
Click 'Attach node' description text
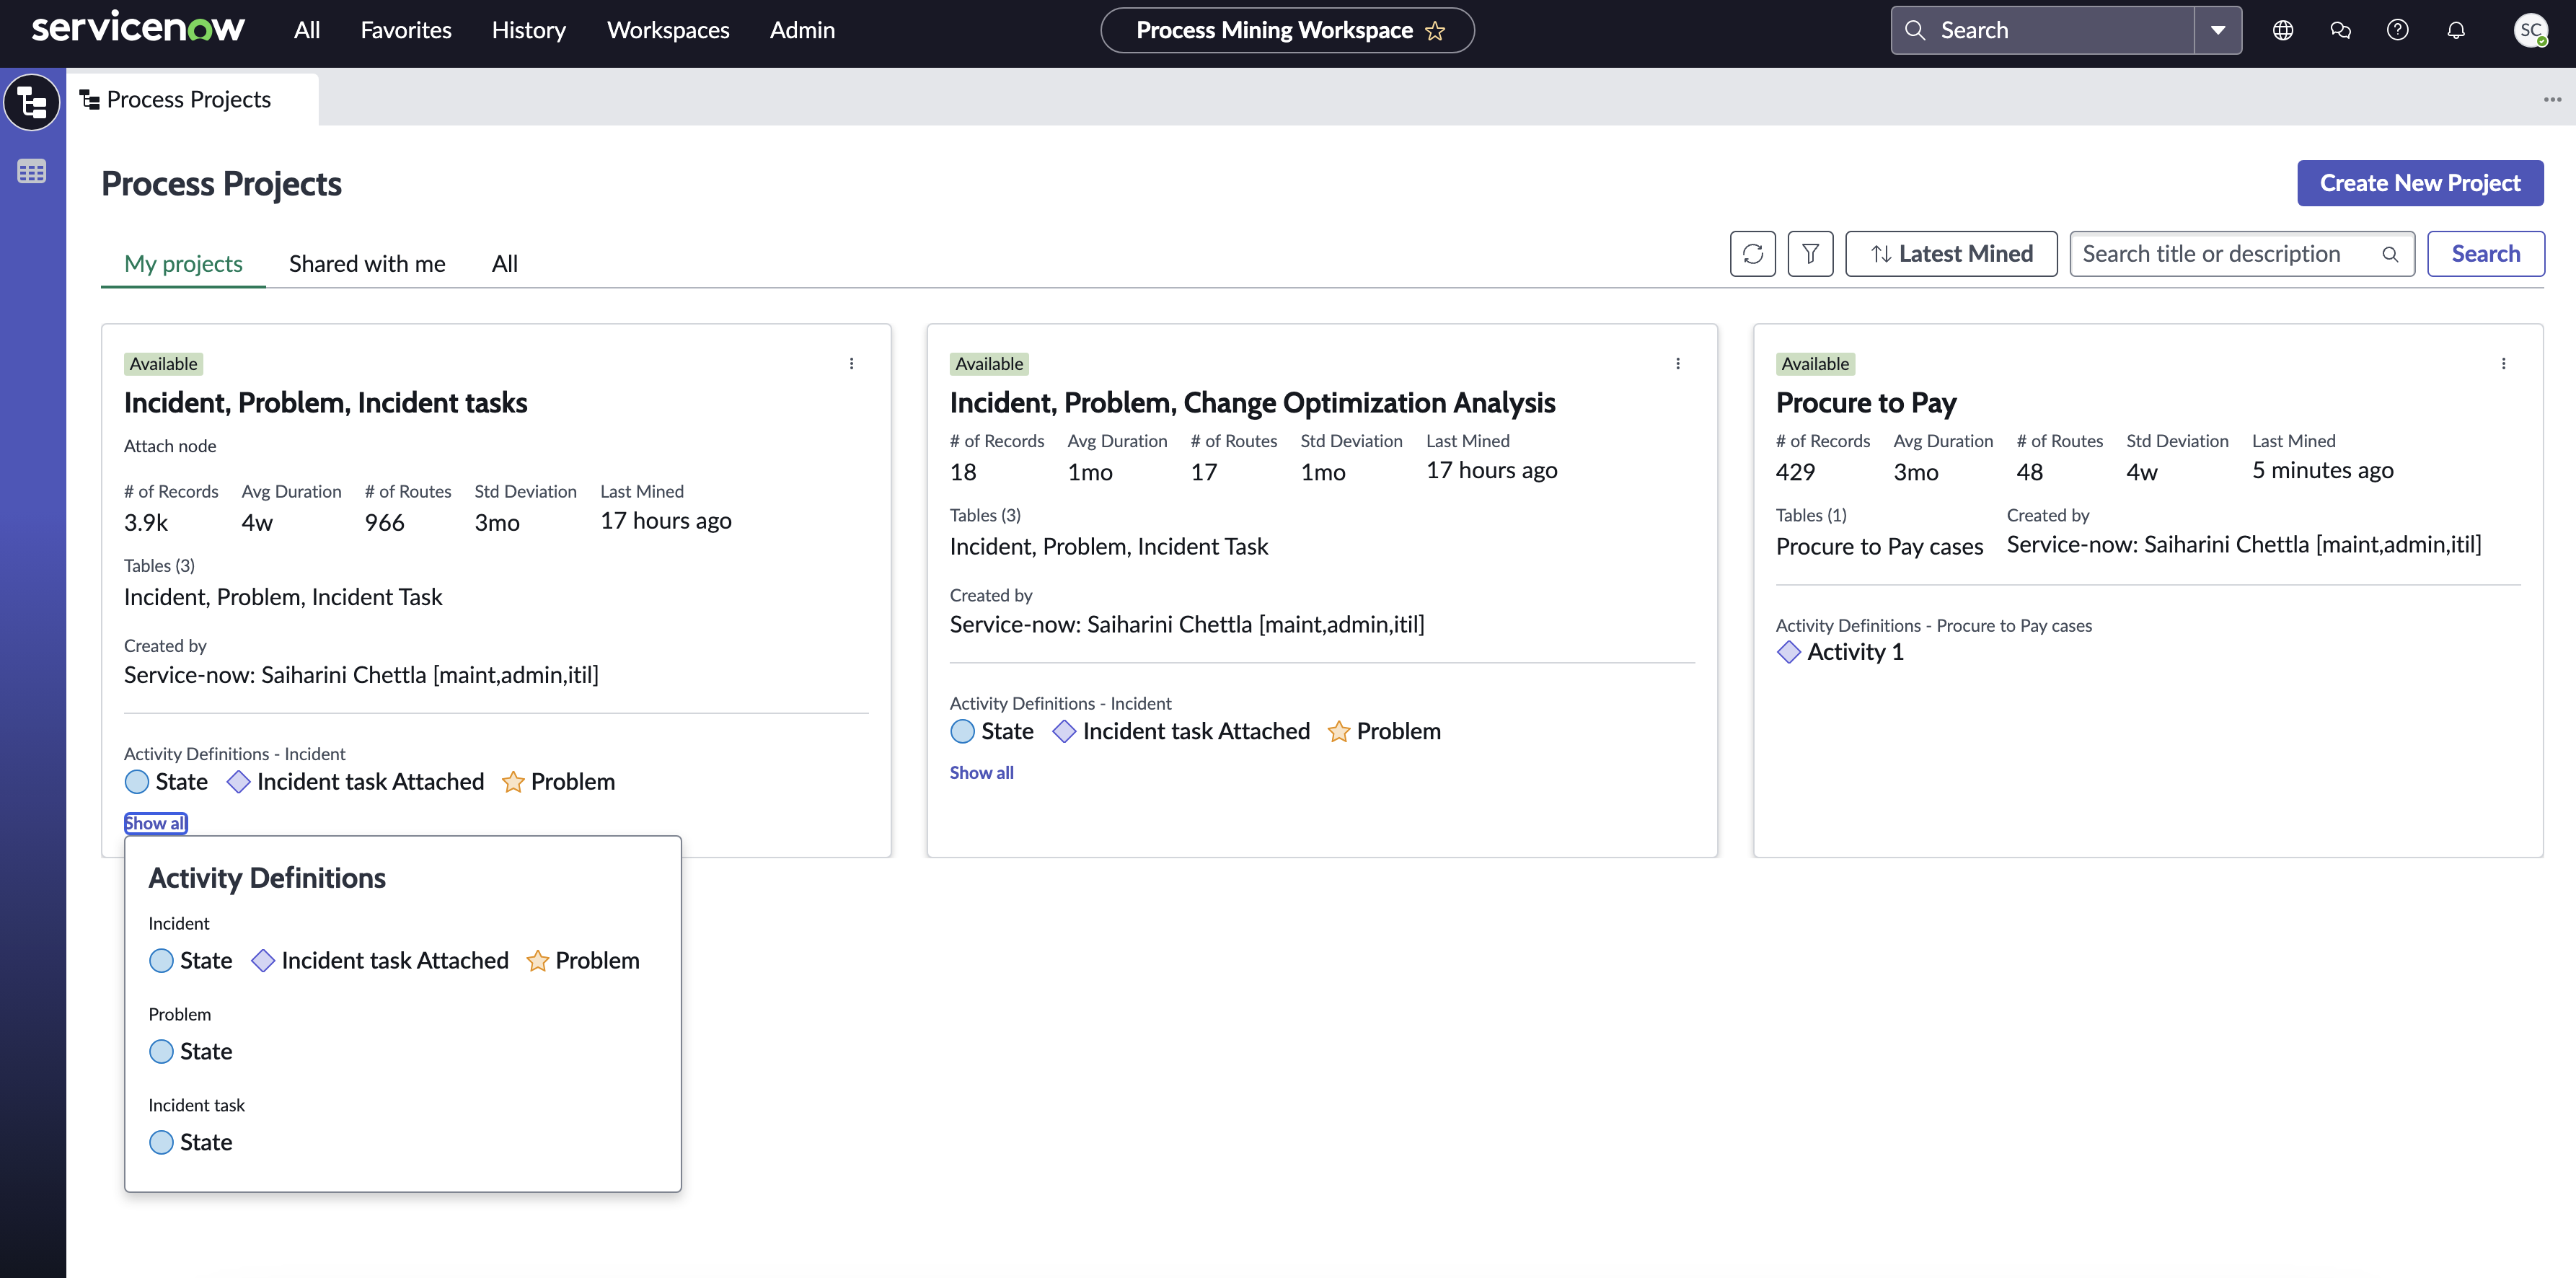(170, 446)
